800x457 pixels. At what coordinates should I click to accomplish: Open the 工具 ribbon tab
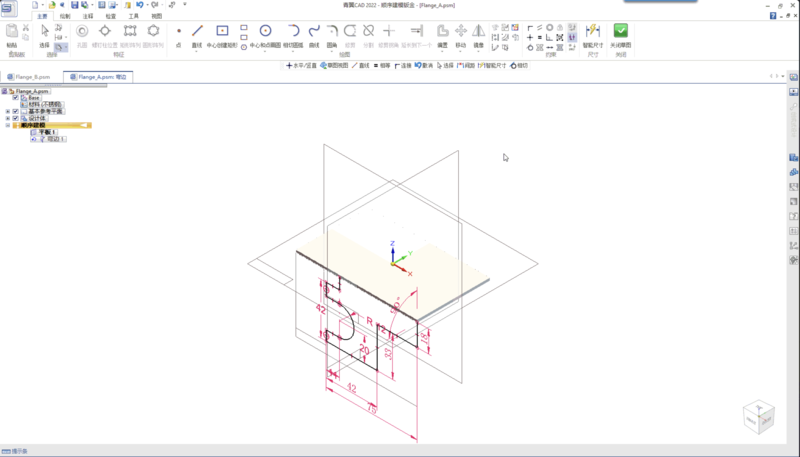pyautogui.click(x=134, y=17)
